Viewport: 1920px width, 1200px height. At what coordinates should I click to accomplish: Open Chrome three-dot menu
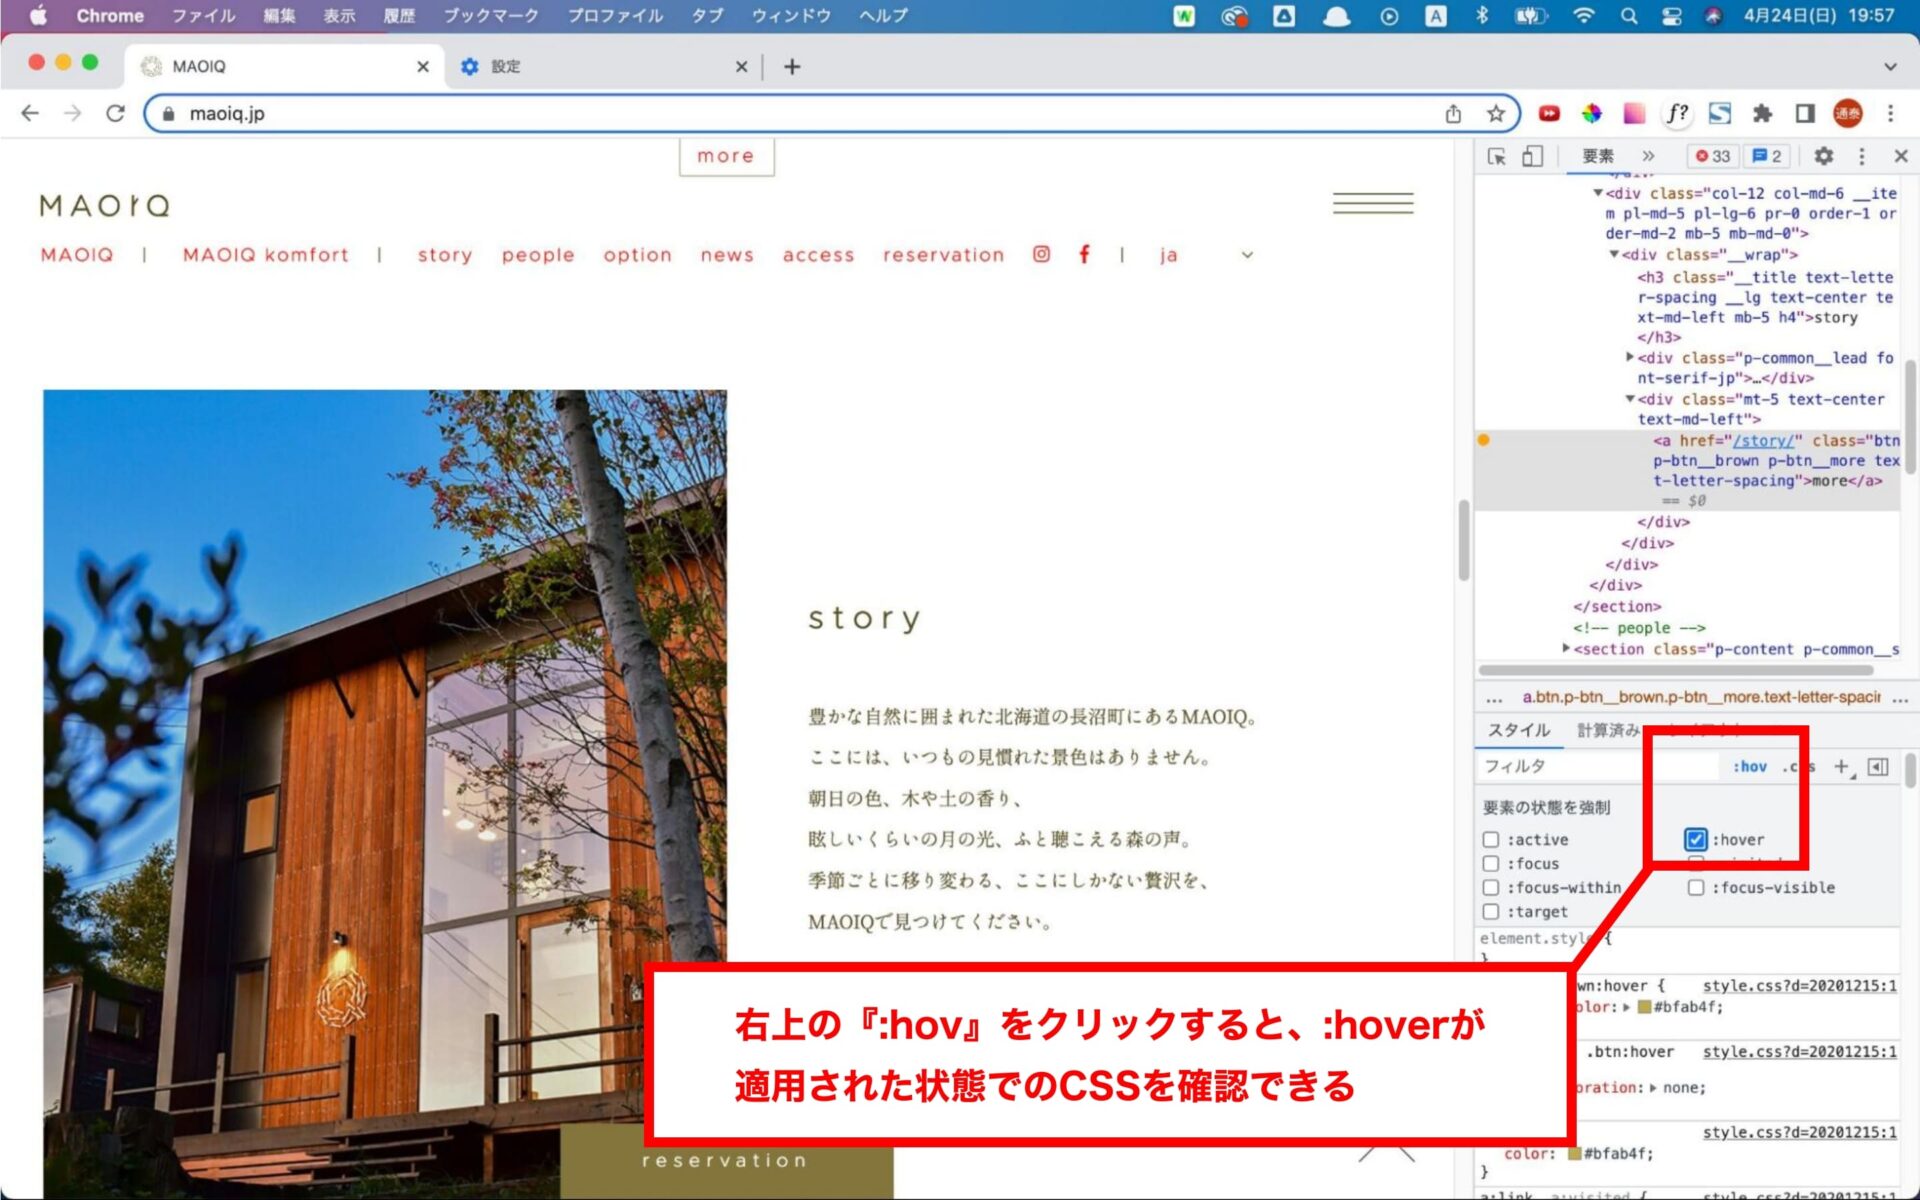(1890, 113)
